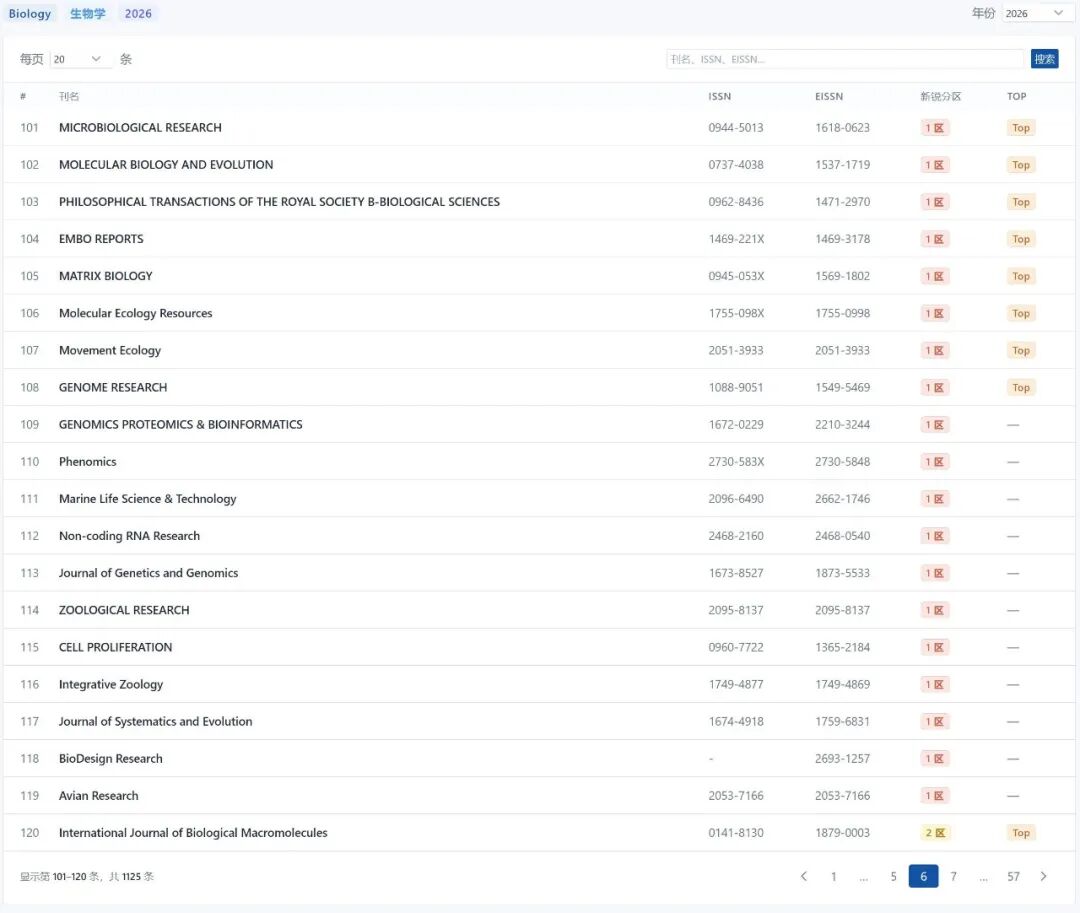This screenshot has width=1080, height=913.
Task: Select the 生物学 tag
Action: tap(88, 14)
